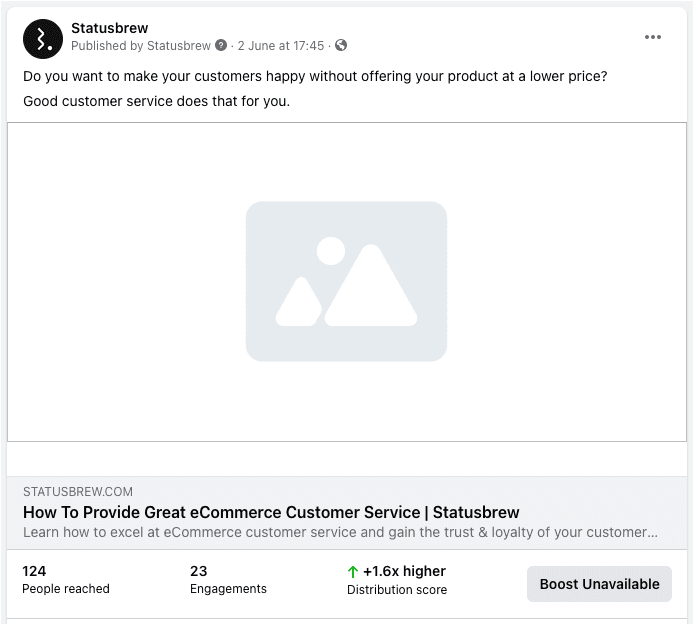Click the post text about happy customers

(315, 76)
